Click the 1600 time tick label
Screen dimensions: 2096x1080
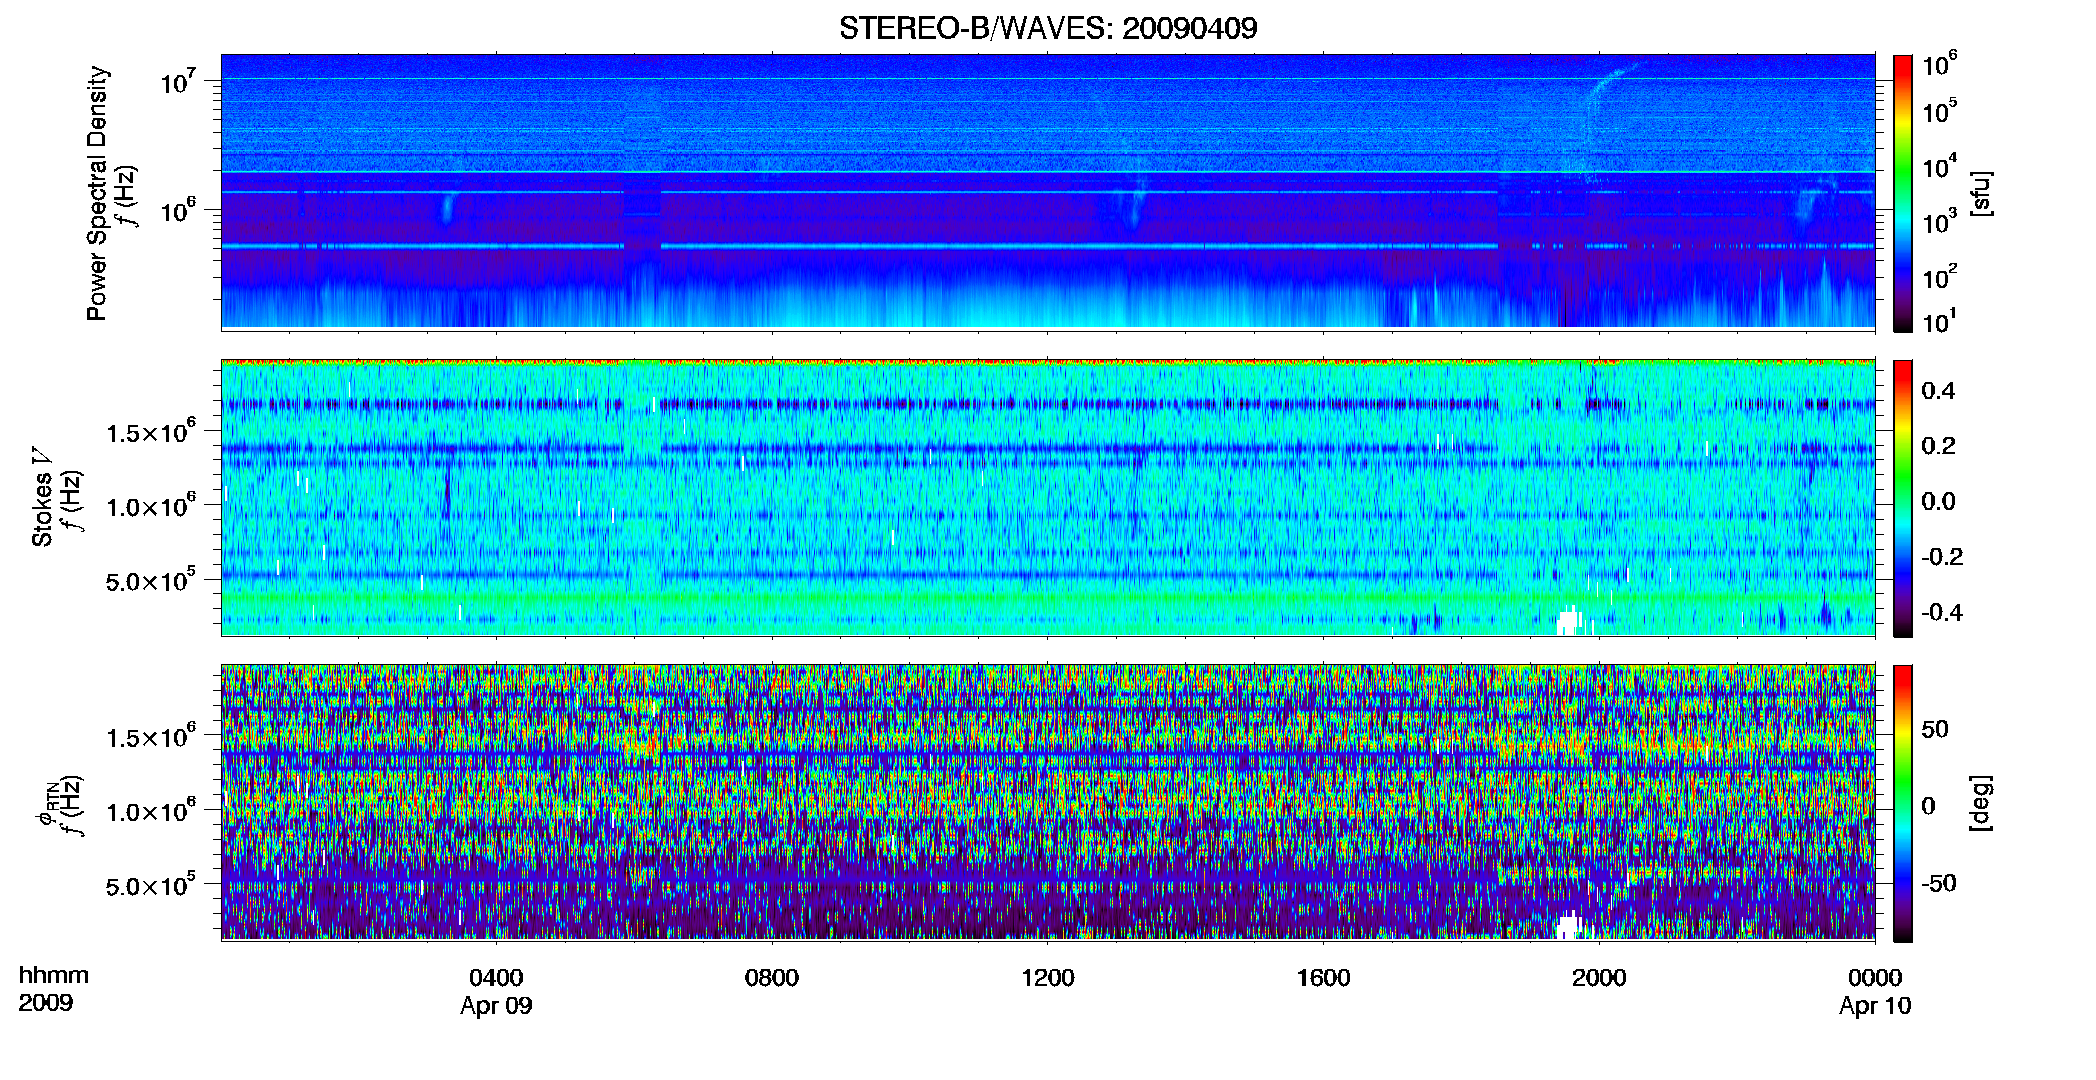click(x=1323, y=978)
